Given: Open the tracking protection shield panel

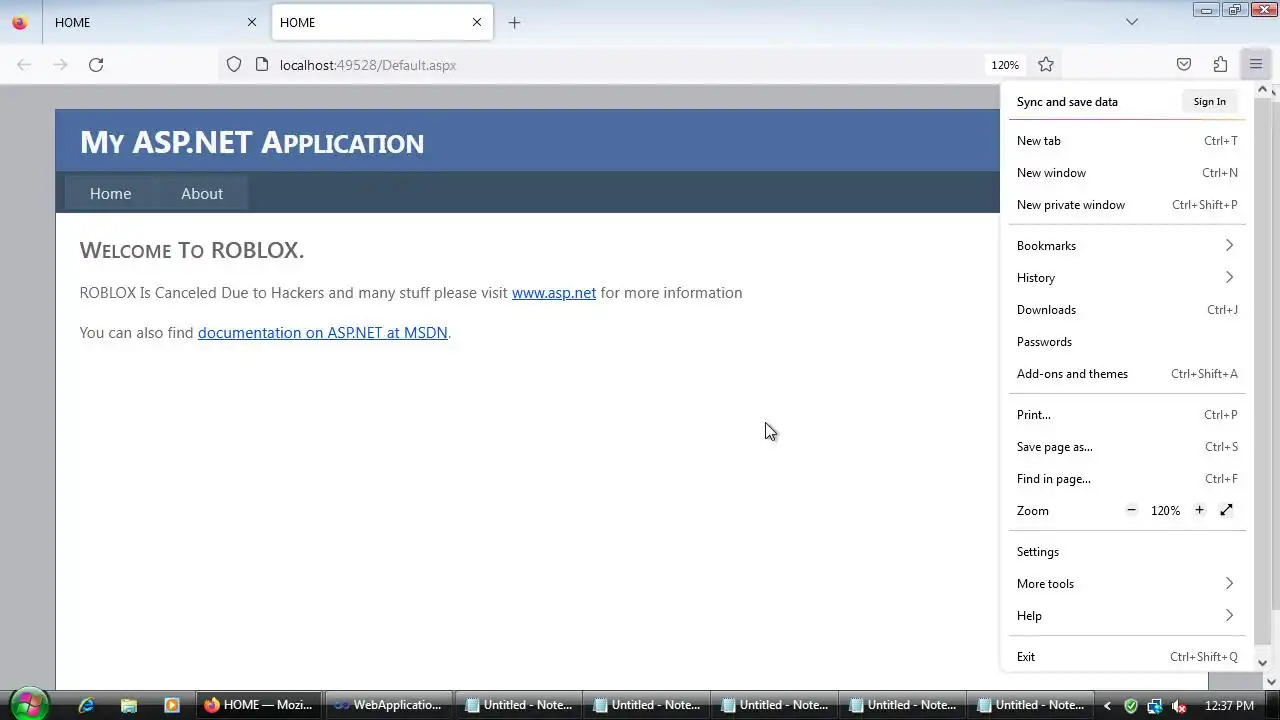Looking at the screenshot, I should (x=234, y=65).
